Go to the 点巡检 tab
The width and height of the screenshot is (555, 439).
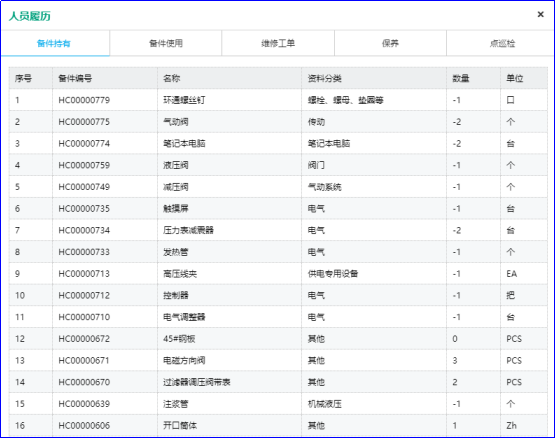coord(502,43)
